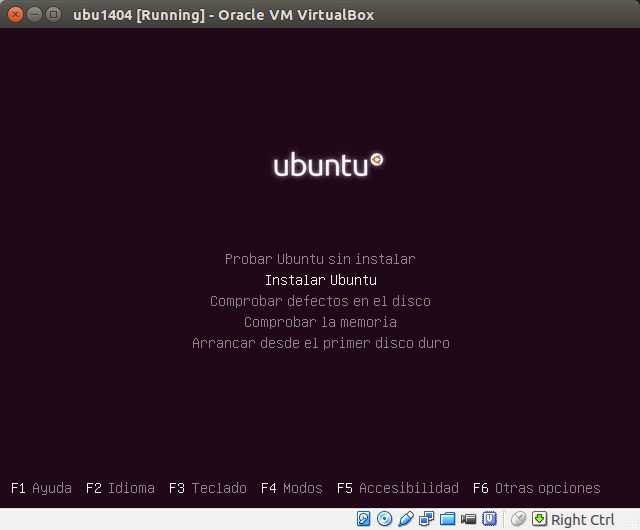The height and width of the screenshot is (530, 640).
Task: Select Probar Ubuntu sin instalar
Action: (x=320, y=259)
